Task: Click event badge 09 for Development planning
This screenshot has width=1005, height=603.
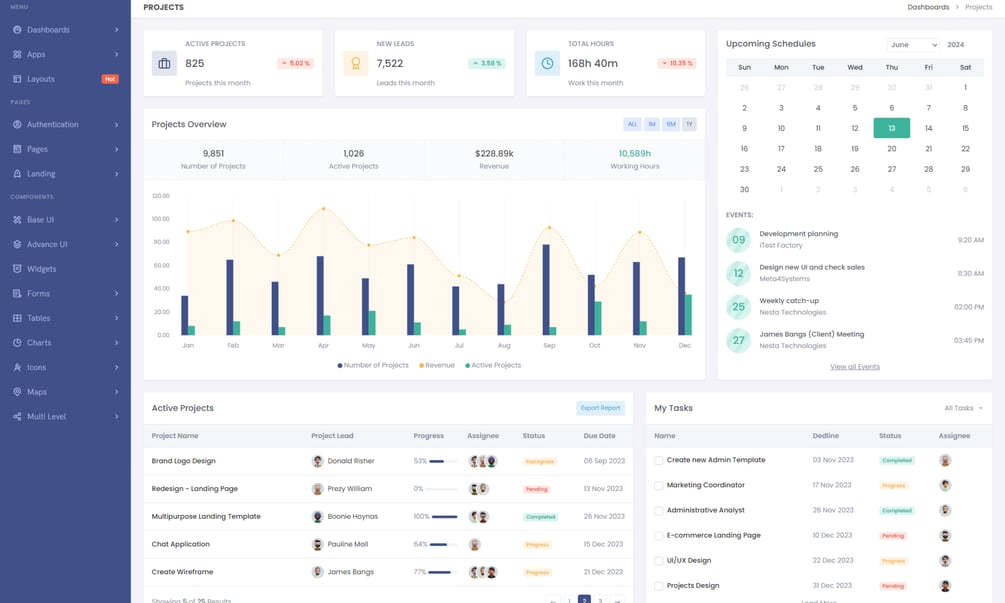Action: click(x=738, y=240)
